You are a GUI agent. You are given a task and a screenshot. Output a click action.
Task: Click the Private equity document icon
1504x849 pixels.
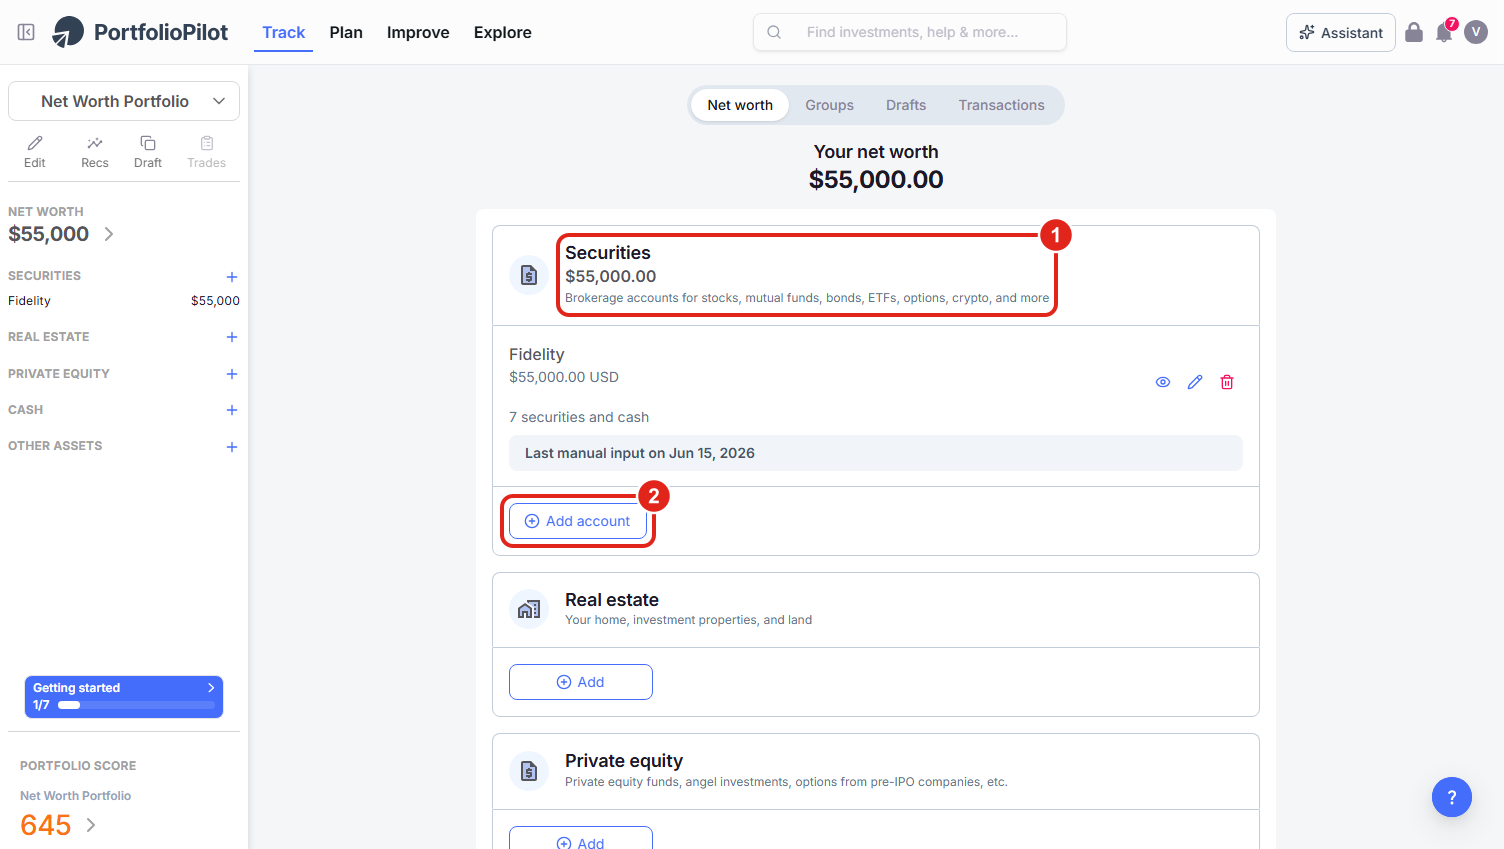coord(529,771)
